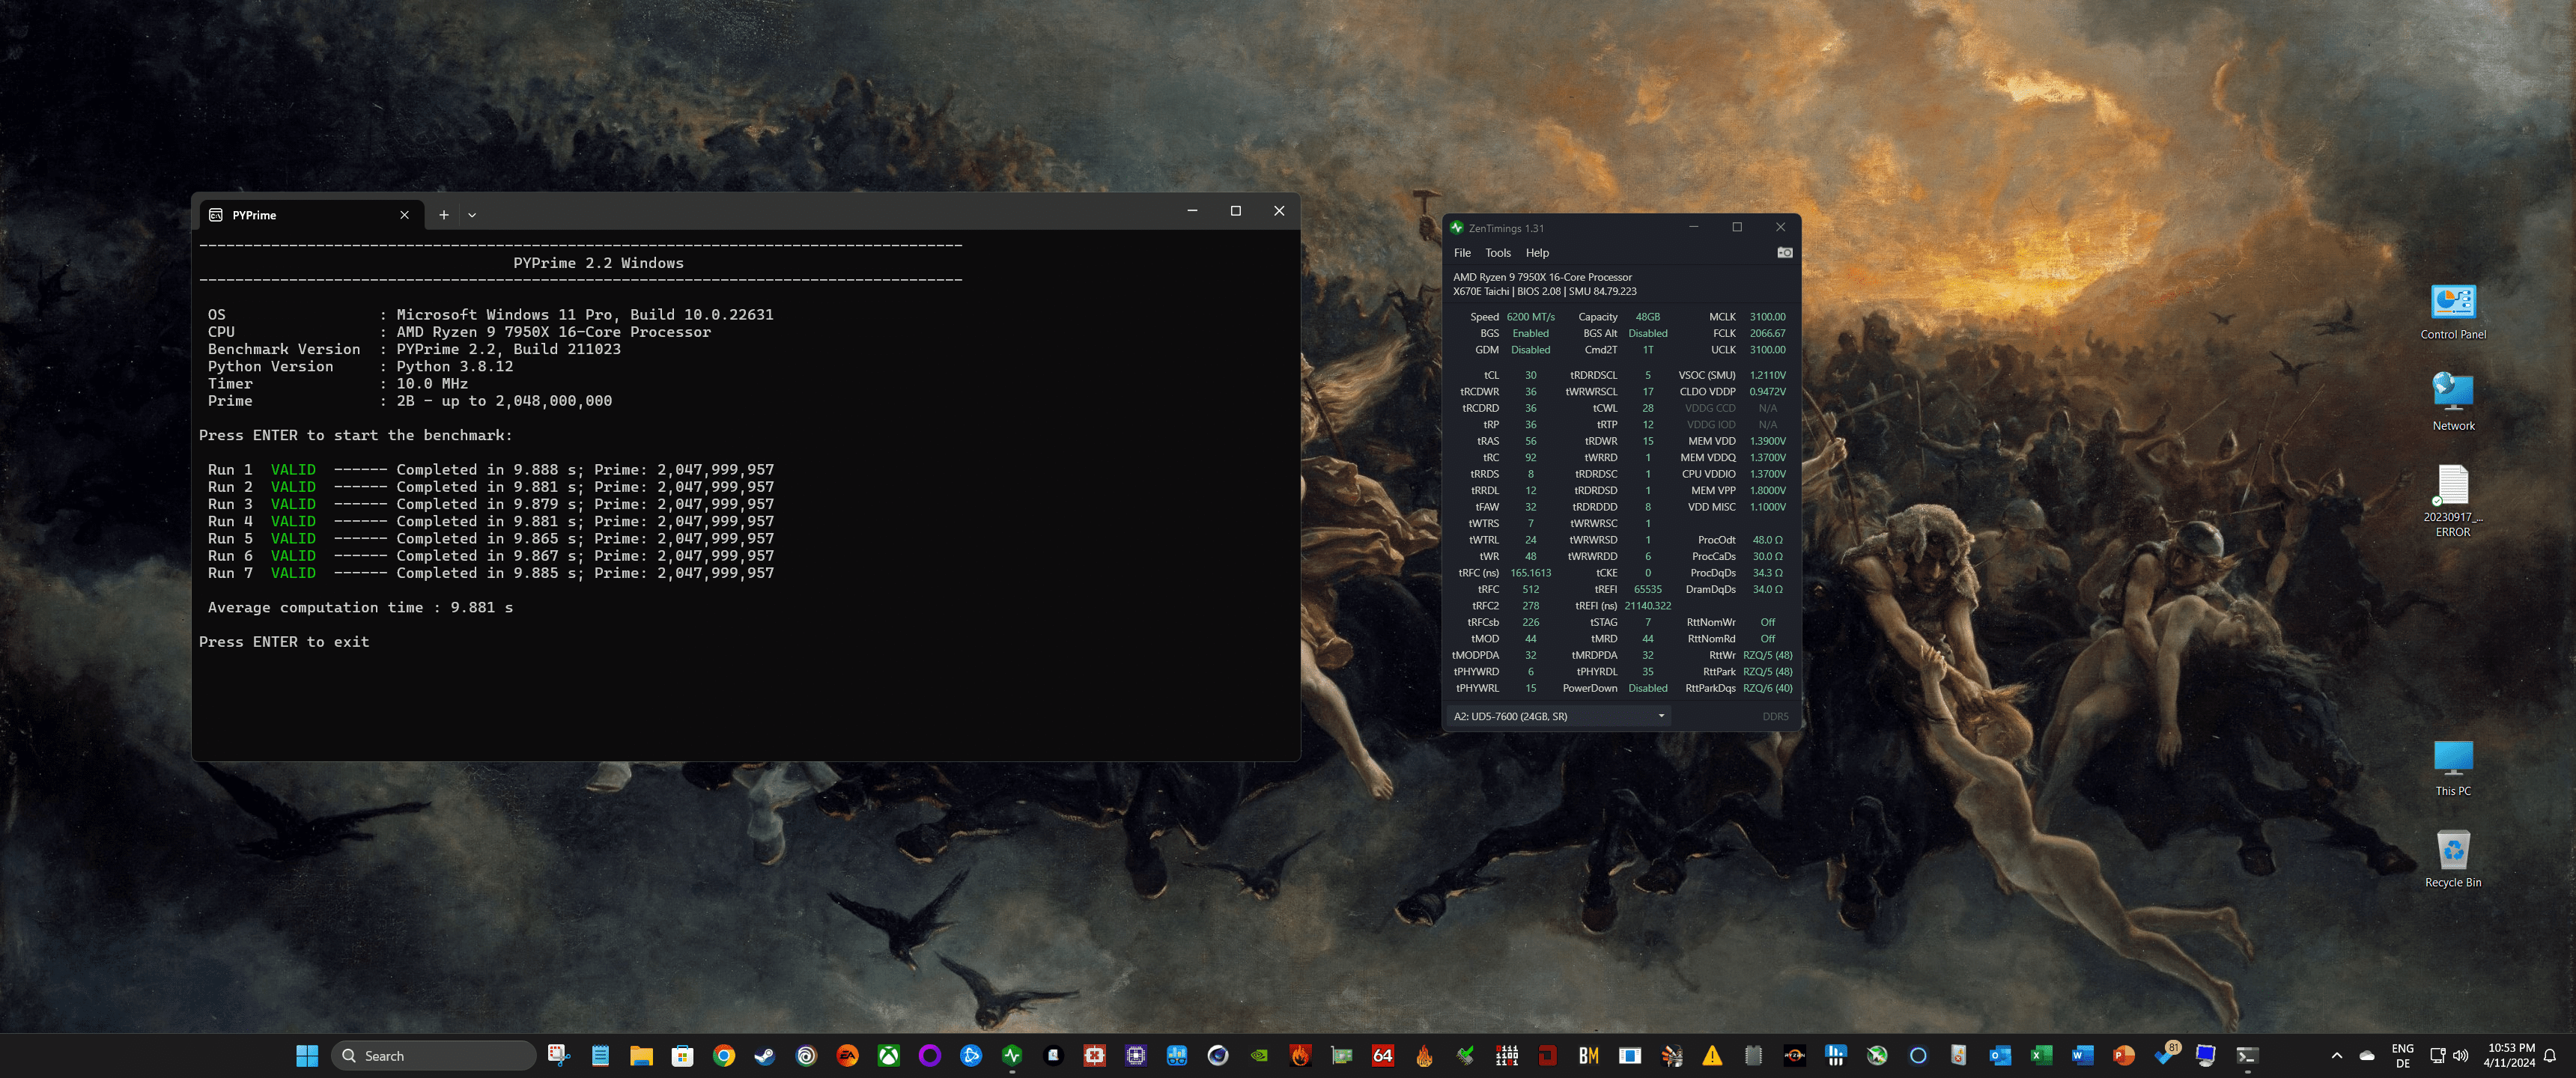Screen dimensions: 2576x1078
Task: Click the Speed value 6200 MT/s
Action: [1530, 317]
